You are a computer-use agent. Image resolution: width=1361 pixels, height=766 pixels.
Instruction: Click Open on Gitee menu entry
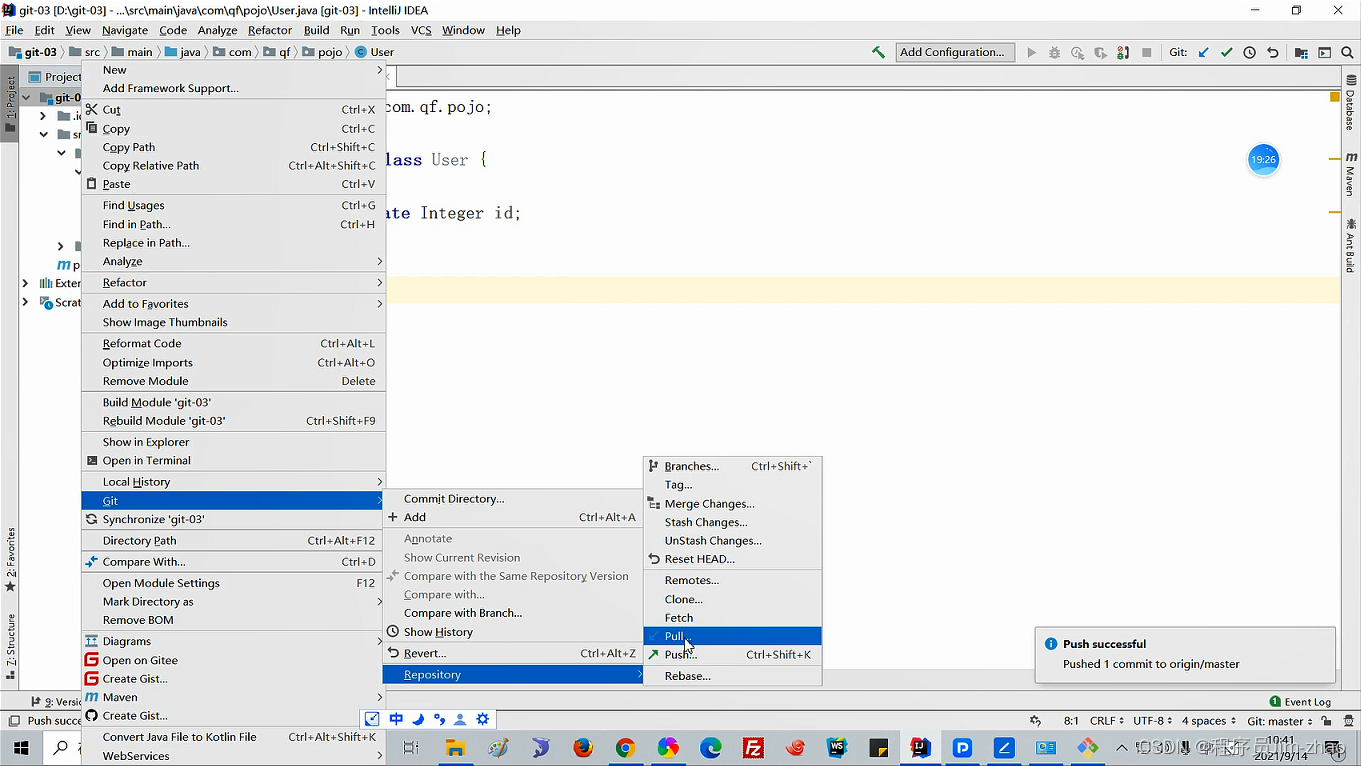(233, 660)
